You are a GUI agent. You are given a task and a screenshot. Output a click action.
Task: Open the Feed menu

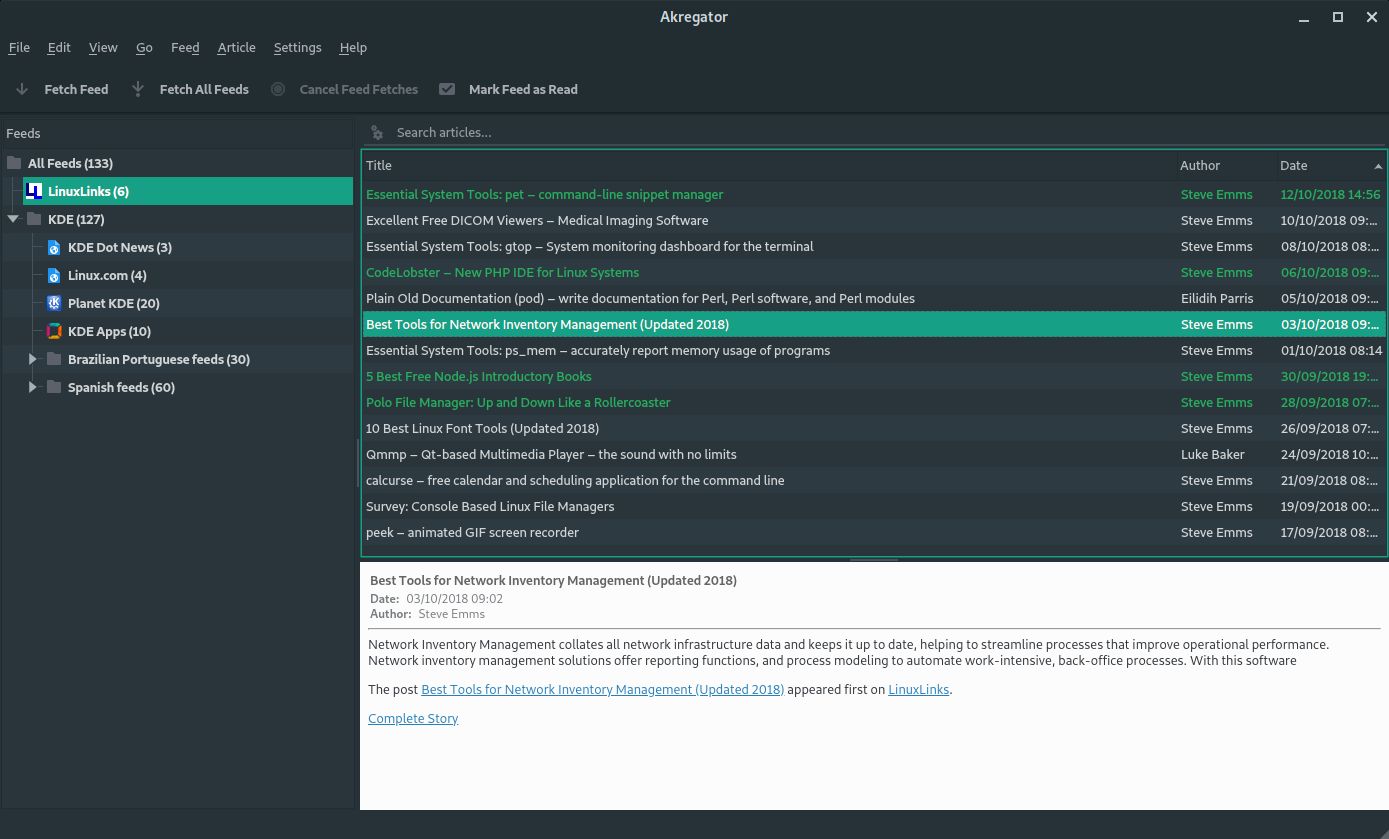[185, 47]
